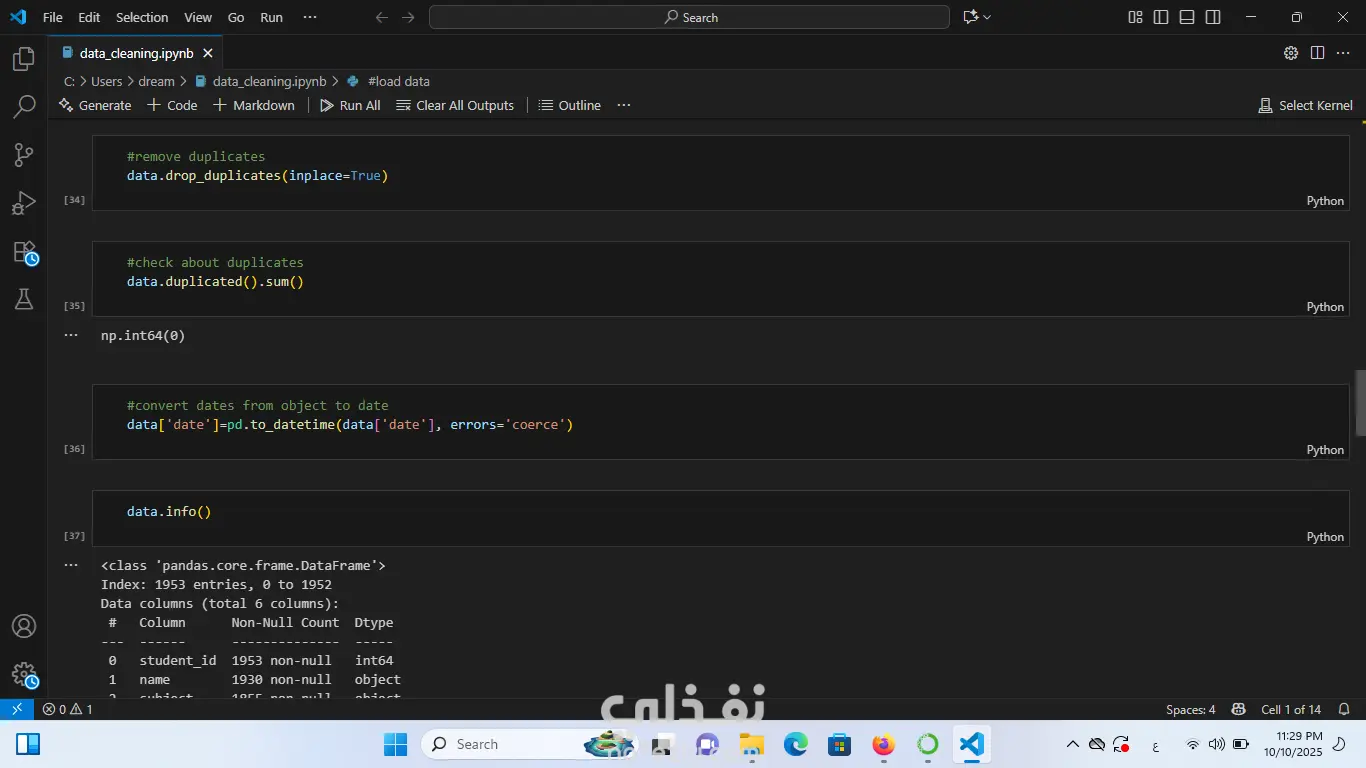Open the Edit menu
1366x768 pixels.
coord(89,17)
